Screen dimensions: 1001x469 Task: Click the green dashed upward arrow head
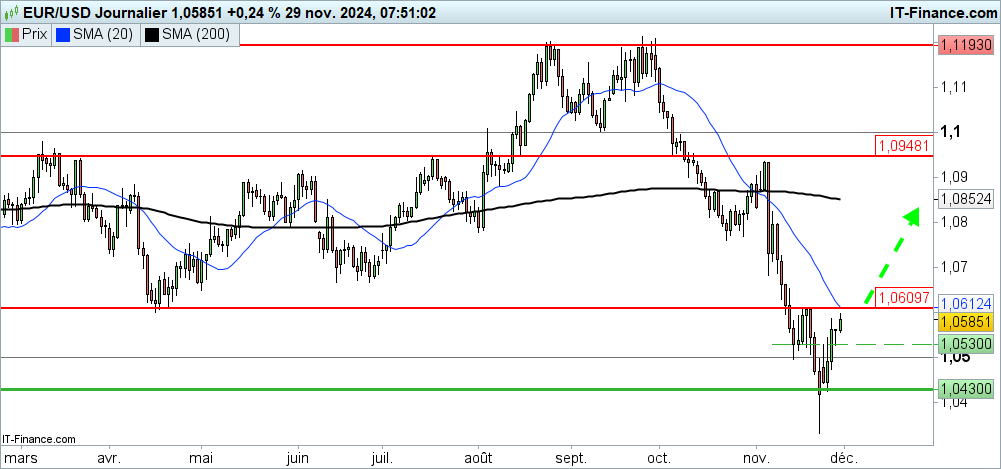tap(909, 216)
